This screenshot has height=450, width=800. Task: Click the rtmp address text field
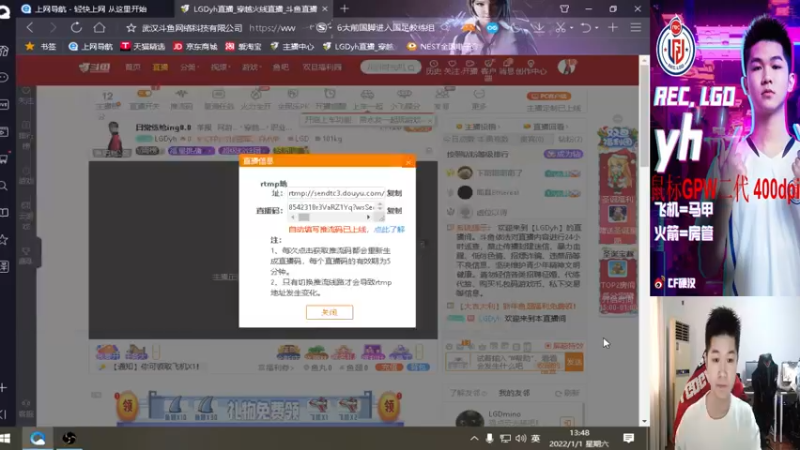point(336,193)
